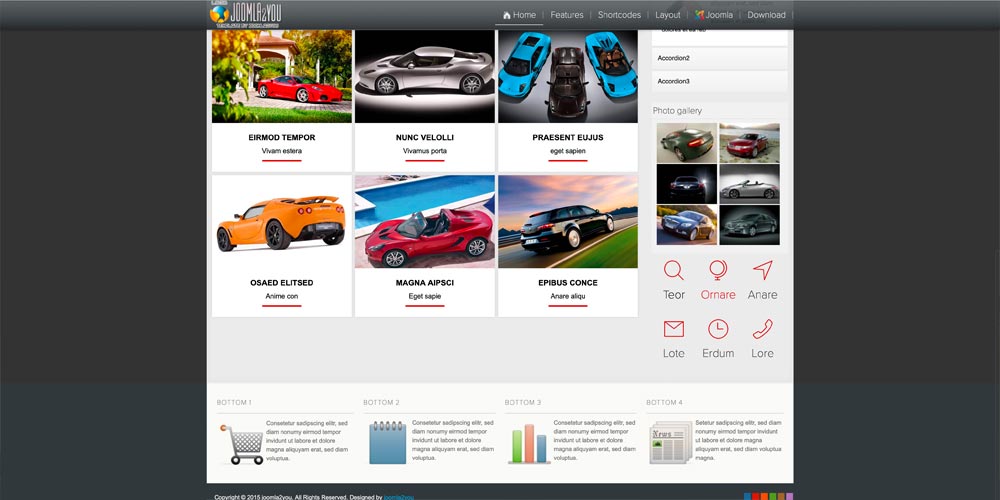
Task: Open the green sports car gallery thumbnail
Action: (687, 143)
